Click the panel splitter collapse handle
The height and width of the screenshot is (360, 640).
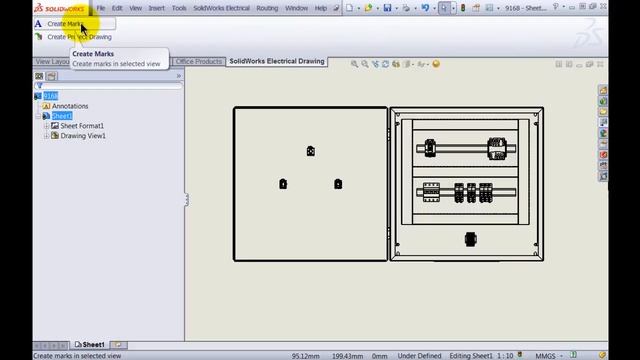coord(187,200)
